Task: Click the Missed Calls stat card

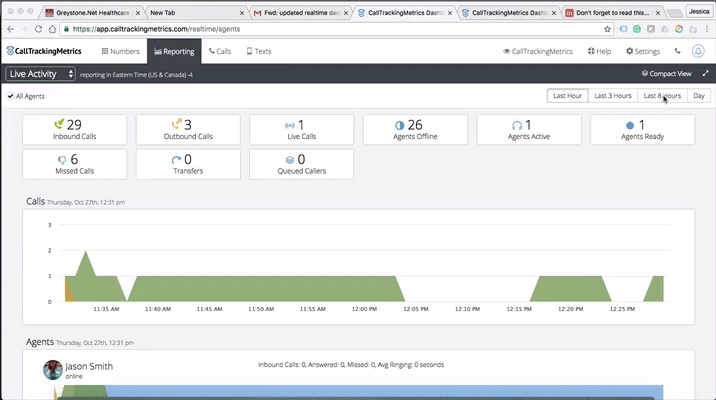Action: point(75,163)
